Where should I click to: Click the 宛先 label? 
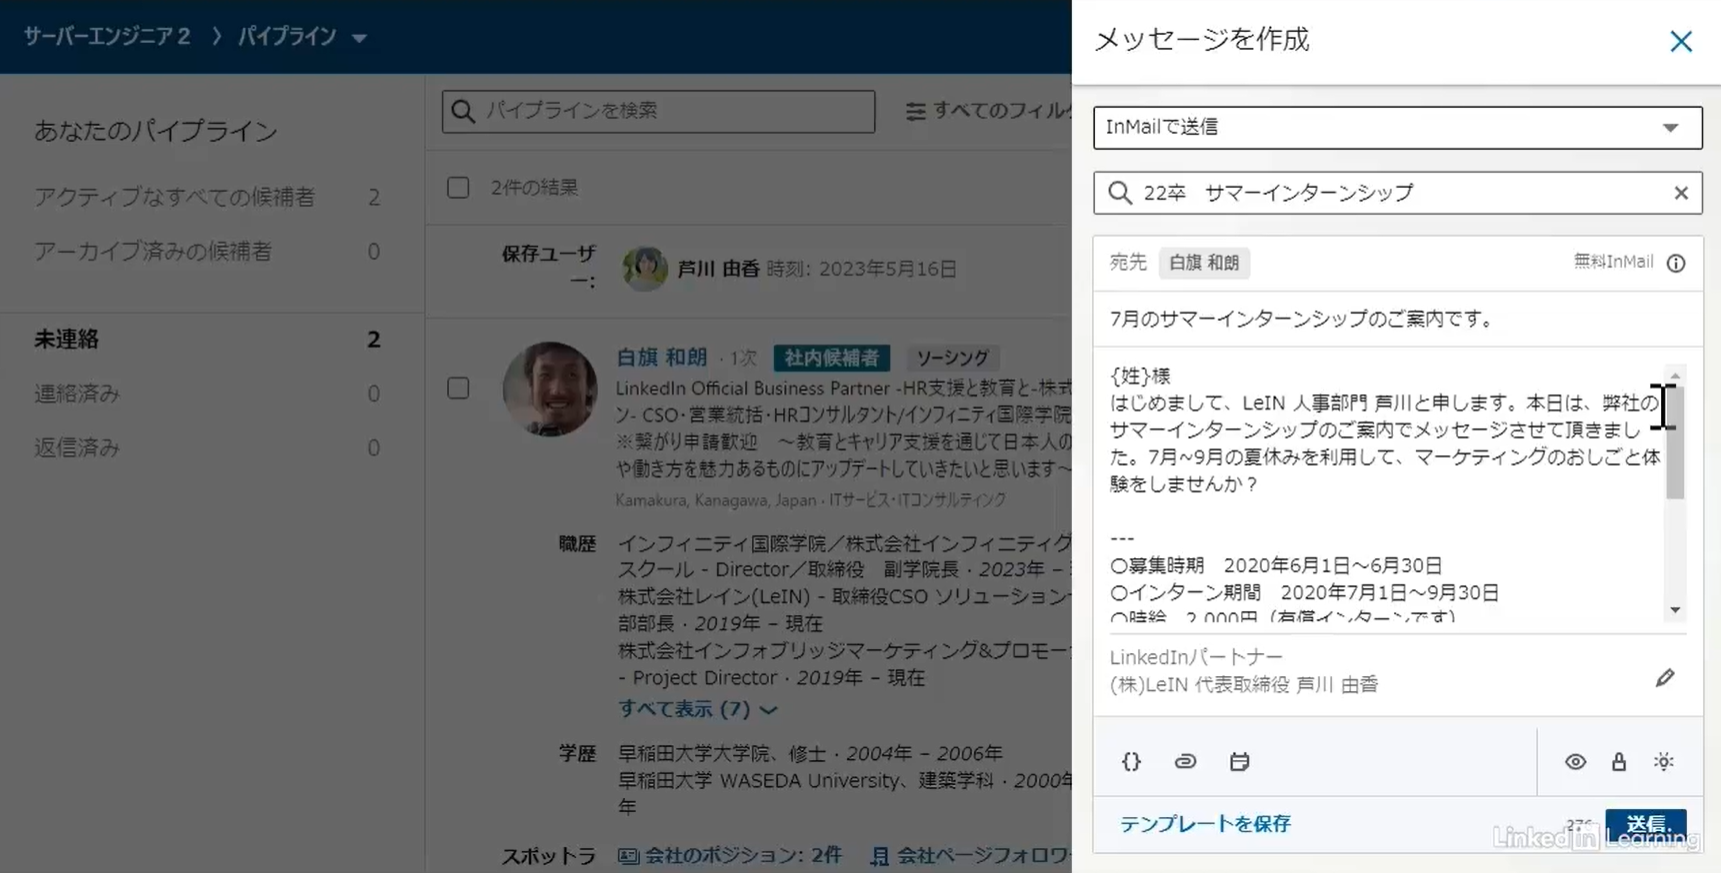(1127, 263)
